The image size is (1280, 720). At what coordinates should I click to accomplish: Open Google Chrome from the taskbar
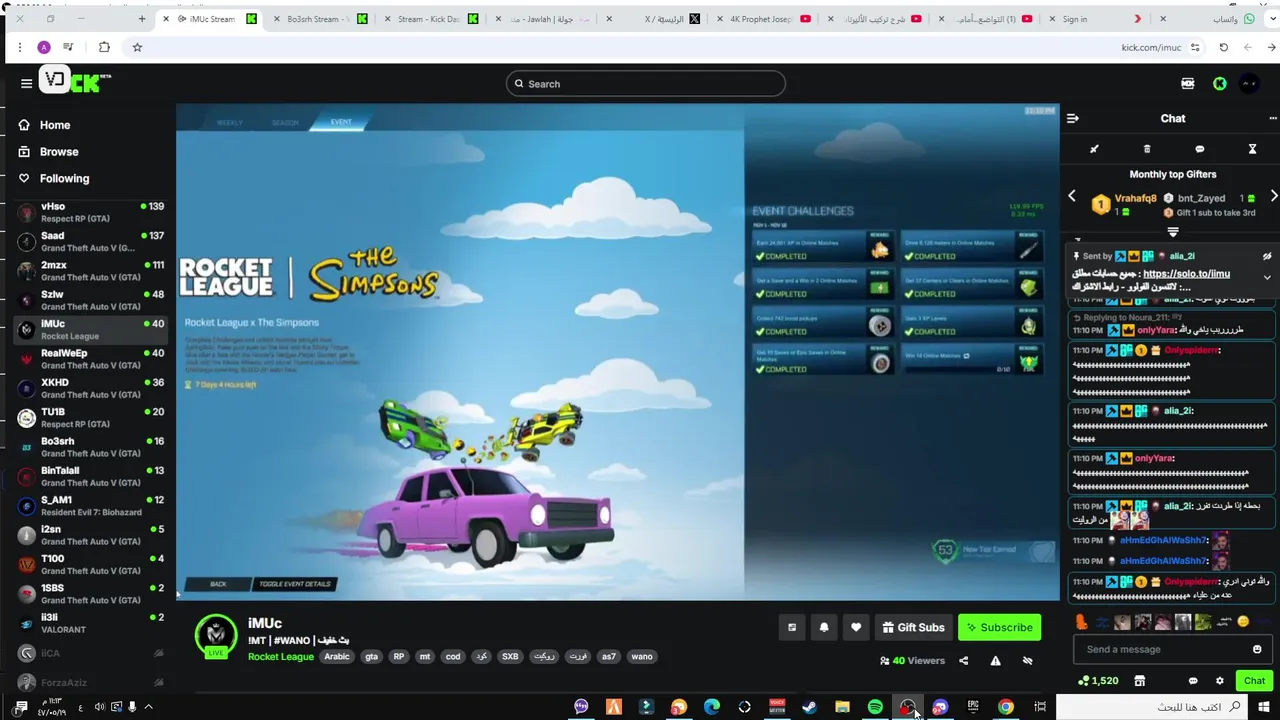(1006, 707)
